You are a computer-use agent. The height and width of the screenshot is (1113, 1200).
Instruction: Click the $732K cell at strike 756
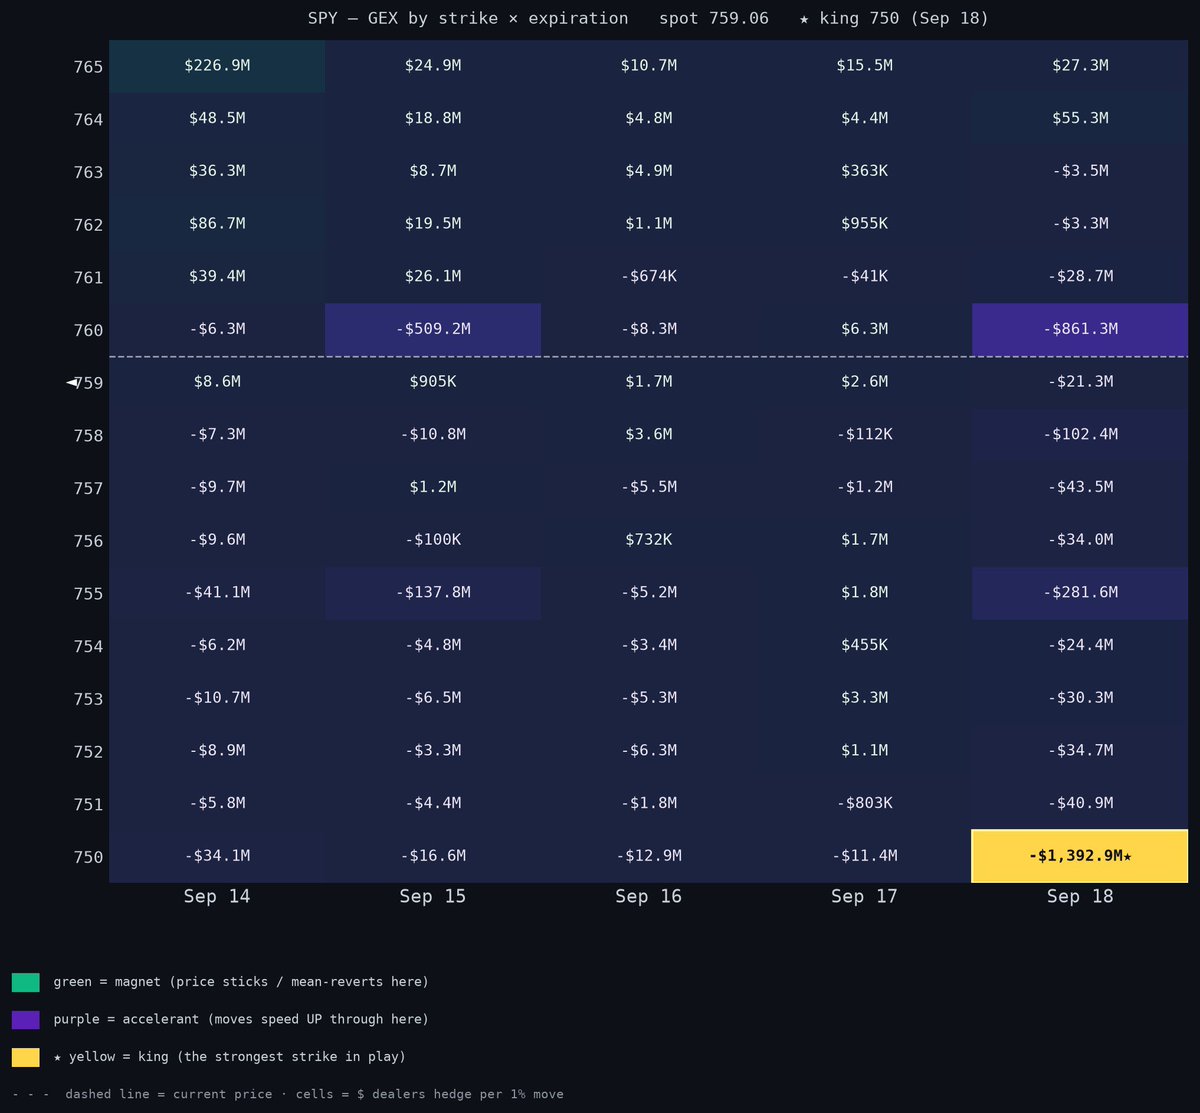648,540
